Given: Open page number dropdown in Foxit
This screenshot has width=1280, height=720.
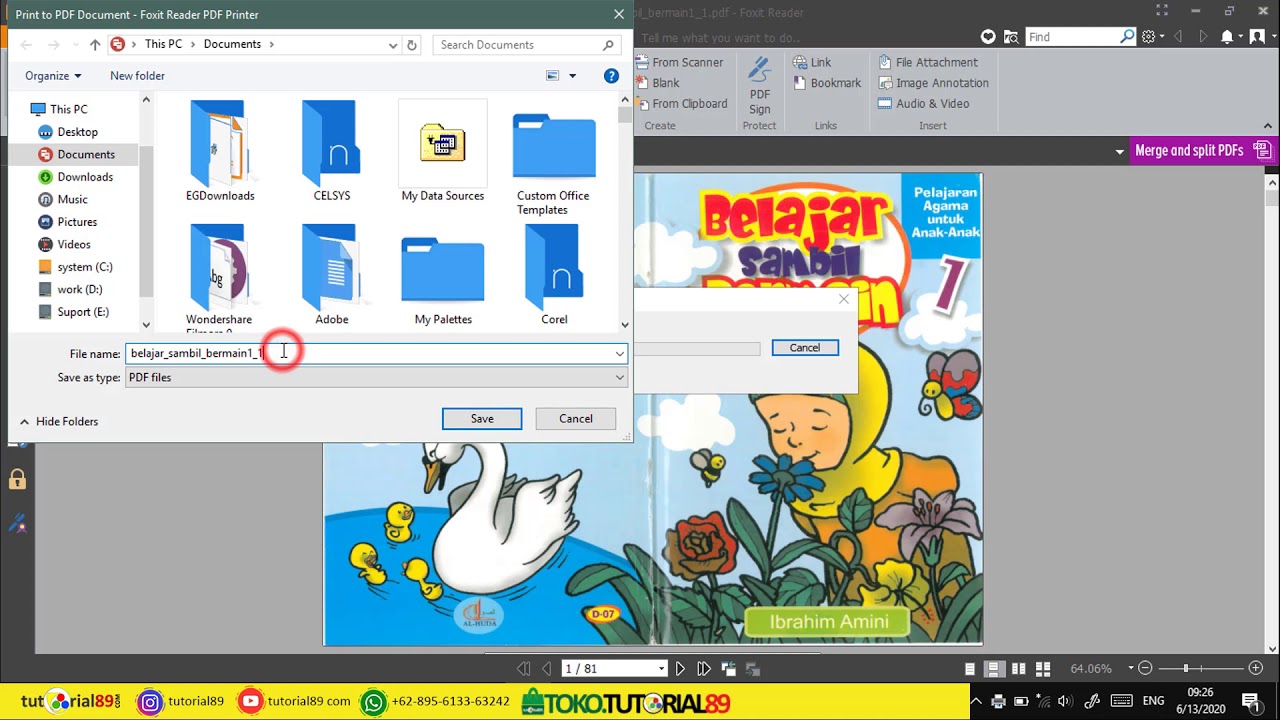Looking at the screenshot, I should [661, 669].
